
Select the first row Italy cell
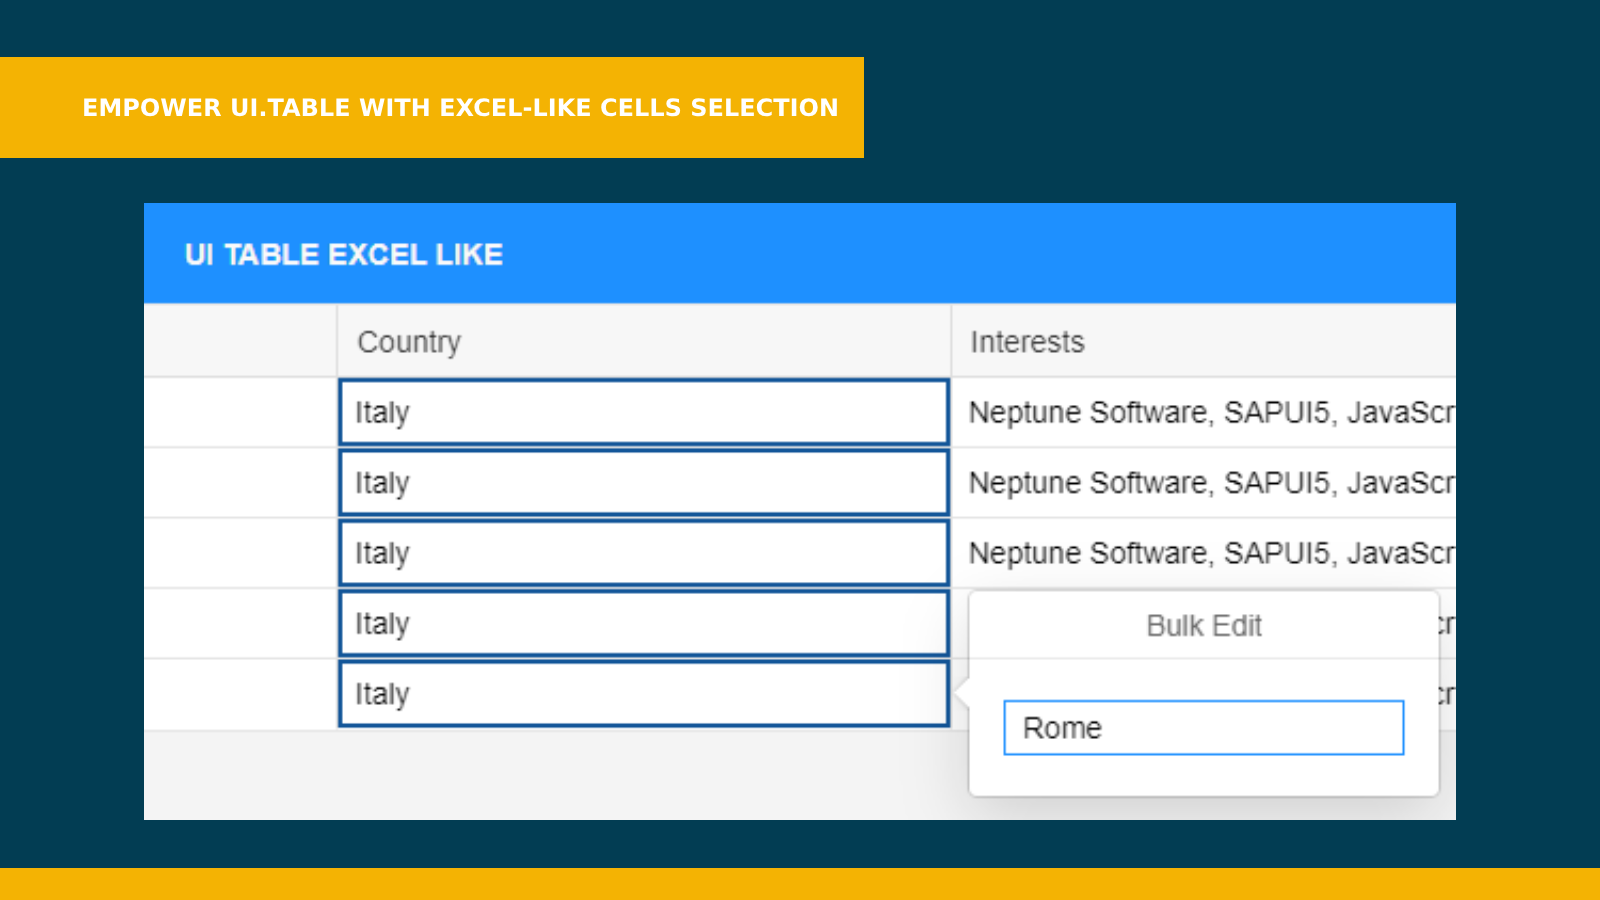point(643,412)
